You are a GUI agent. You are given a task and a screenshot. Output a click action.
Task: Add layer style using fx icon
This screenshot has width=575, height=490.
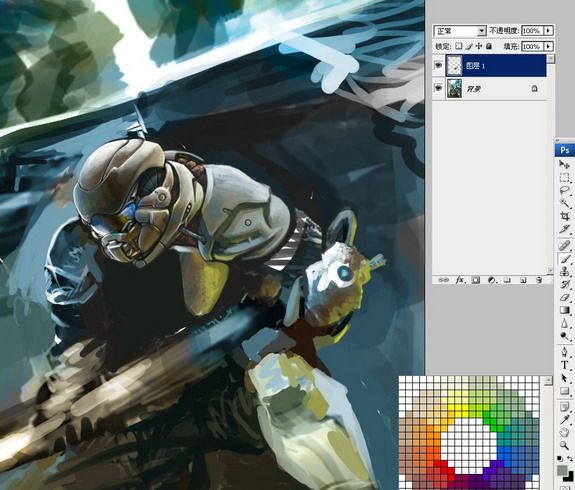point(460,280)
